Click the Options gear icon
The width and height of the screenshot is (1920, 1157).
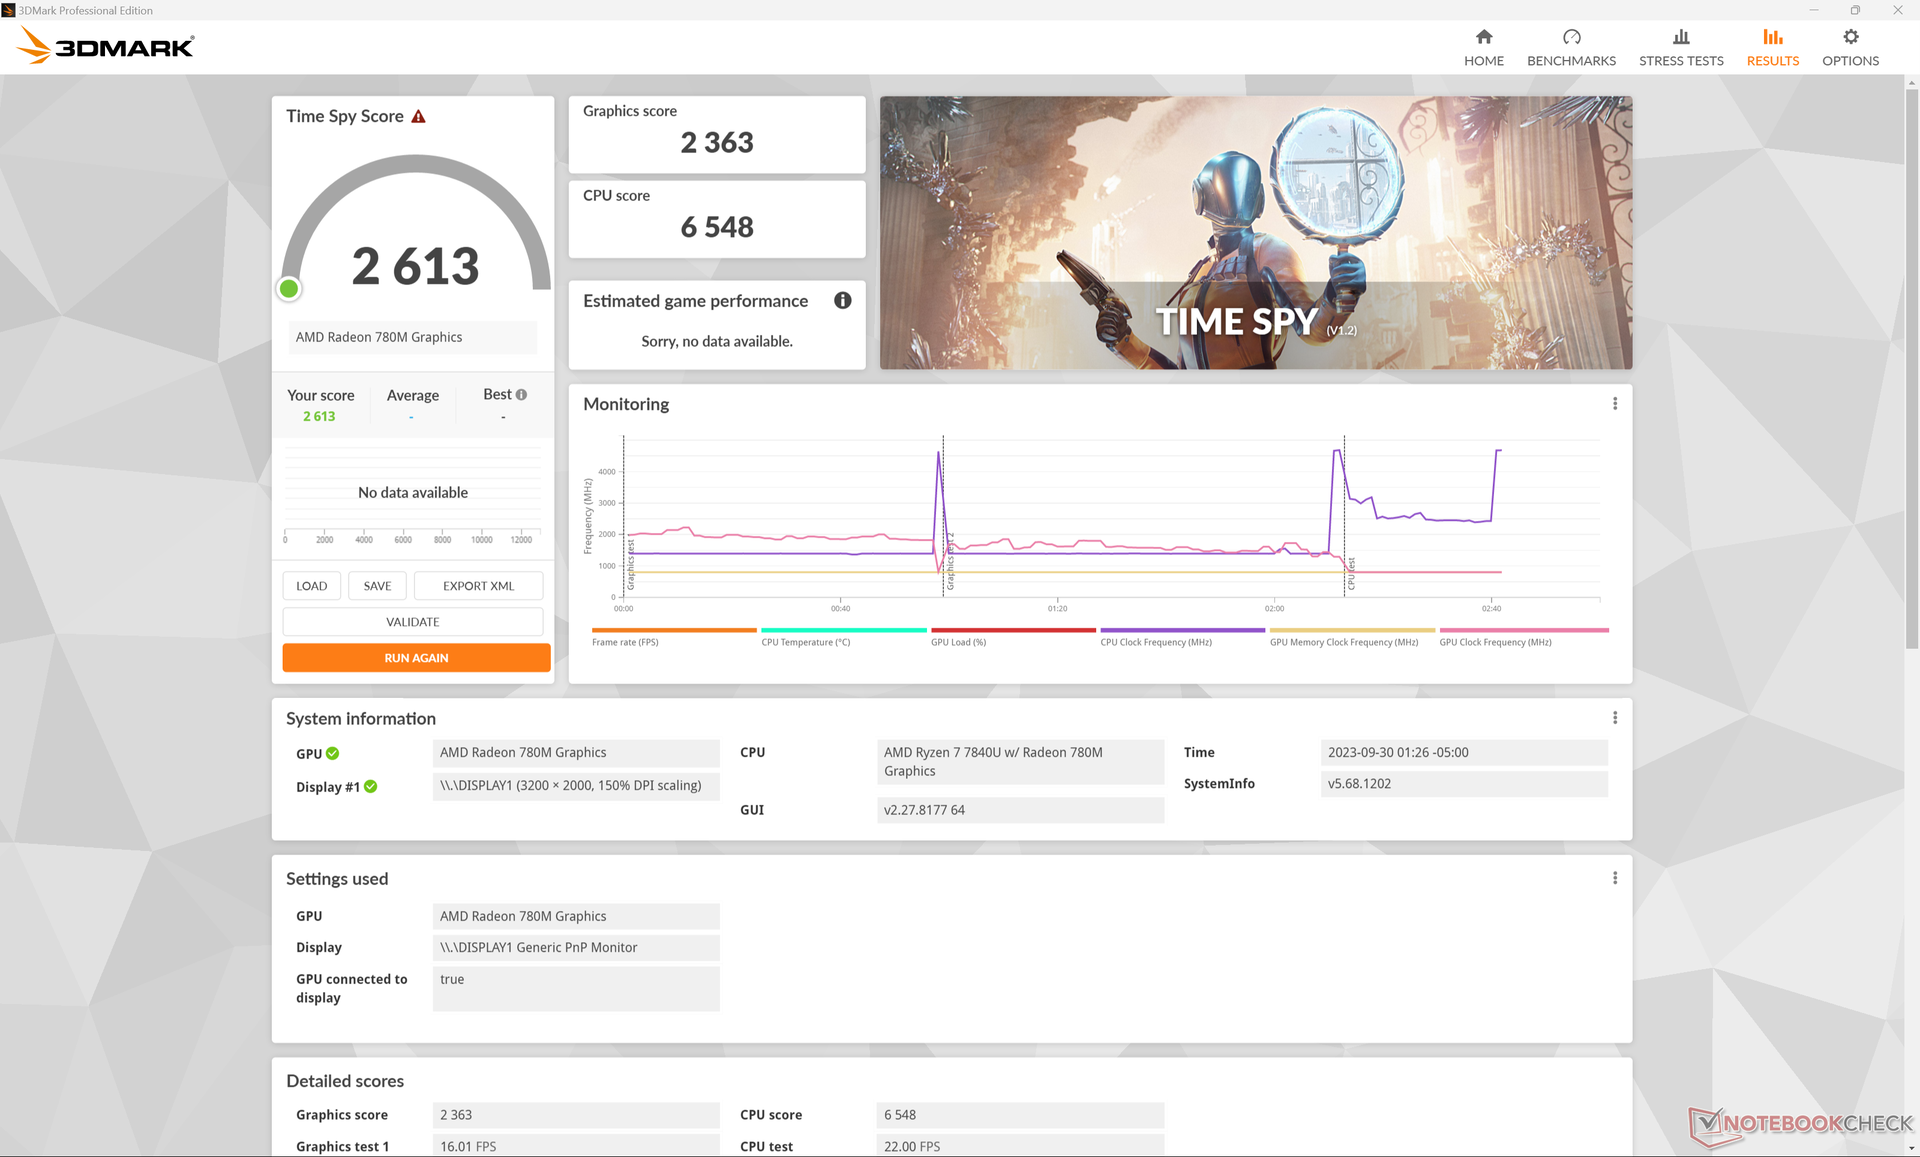(1850, 37)
